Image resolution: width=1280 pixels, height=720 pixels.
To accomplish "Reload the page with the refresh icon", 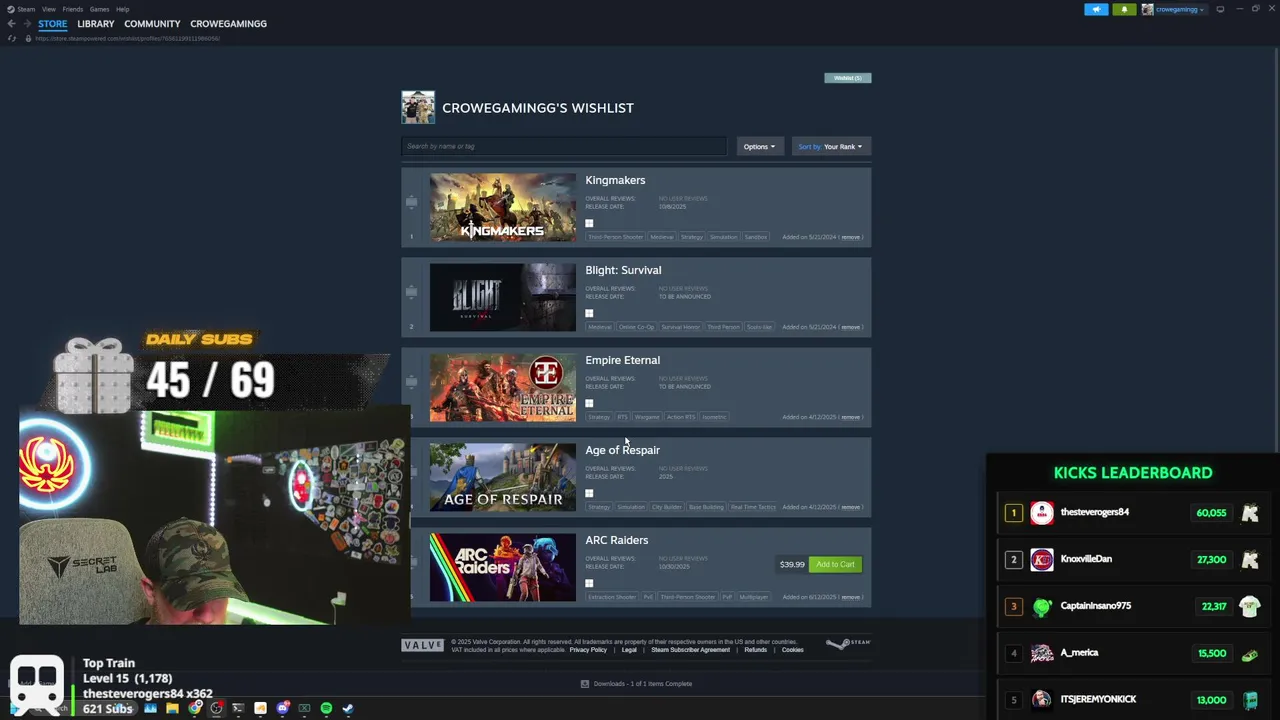I will [12, 38].
